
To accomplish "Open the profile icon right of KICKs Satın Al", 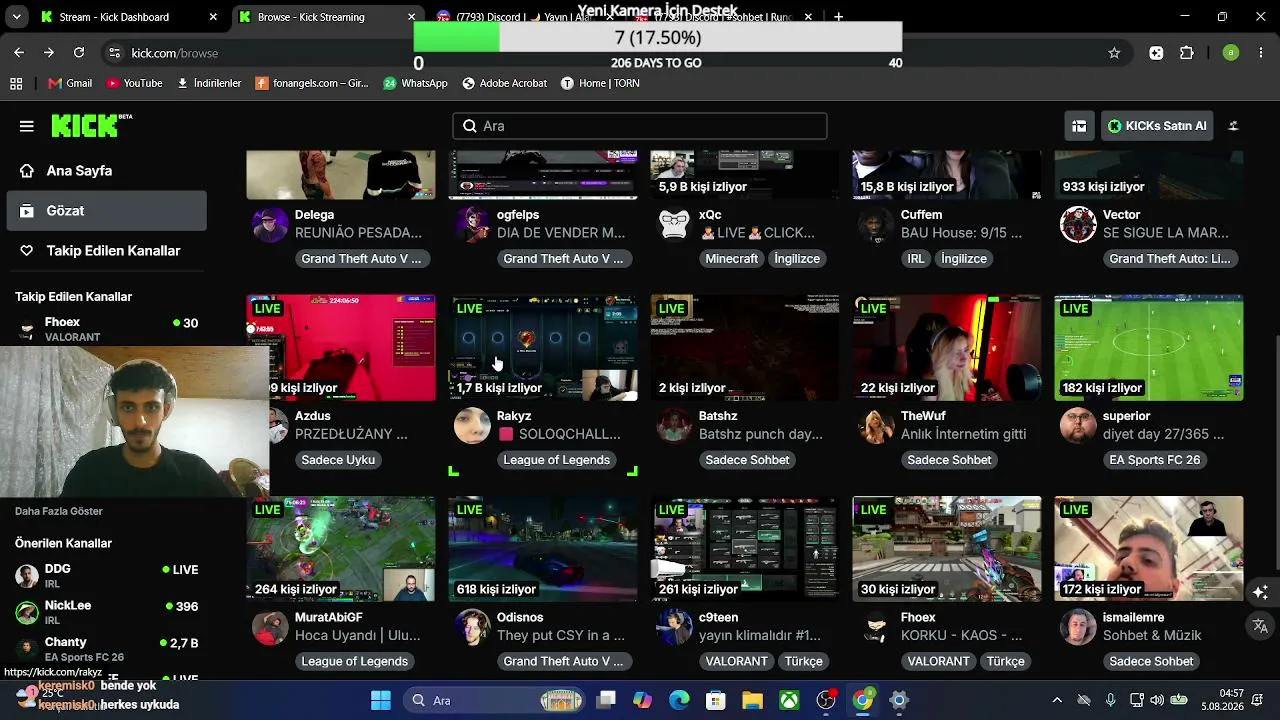I will pos(1233,126).
